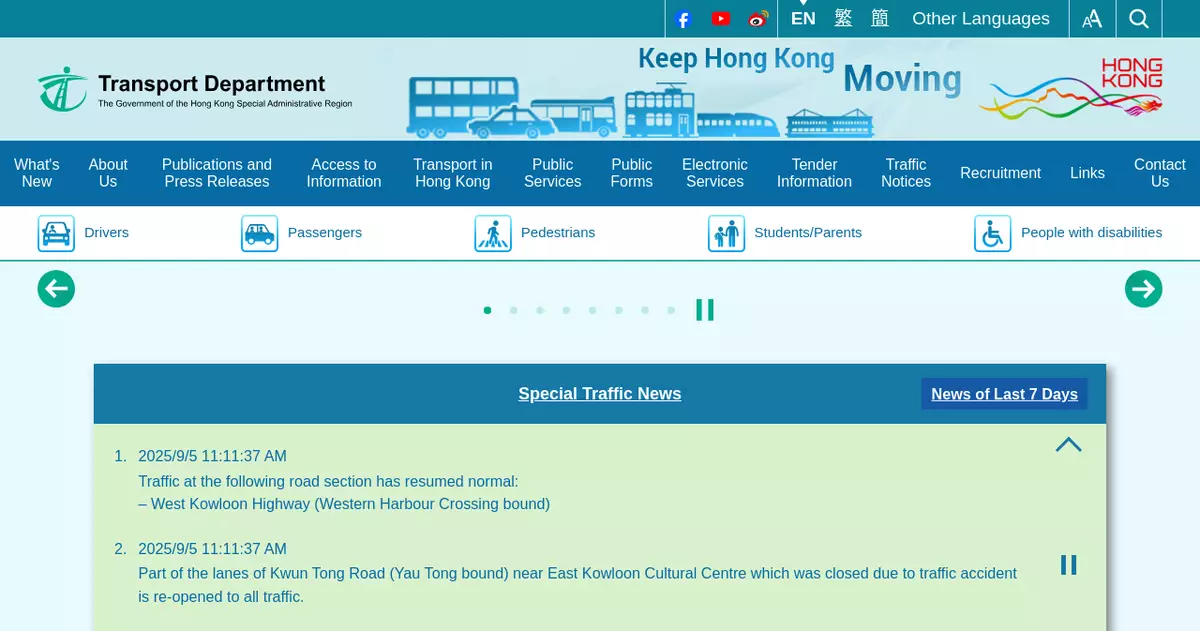1200x631 pixels.
Task: Click the News of Last 7 Days button
Action: pyautogui.click(x=1004, y=394)
